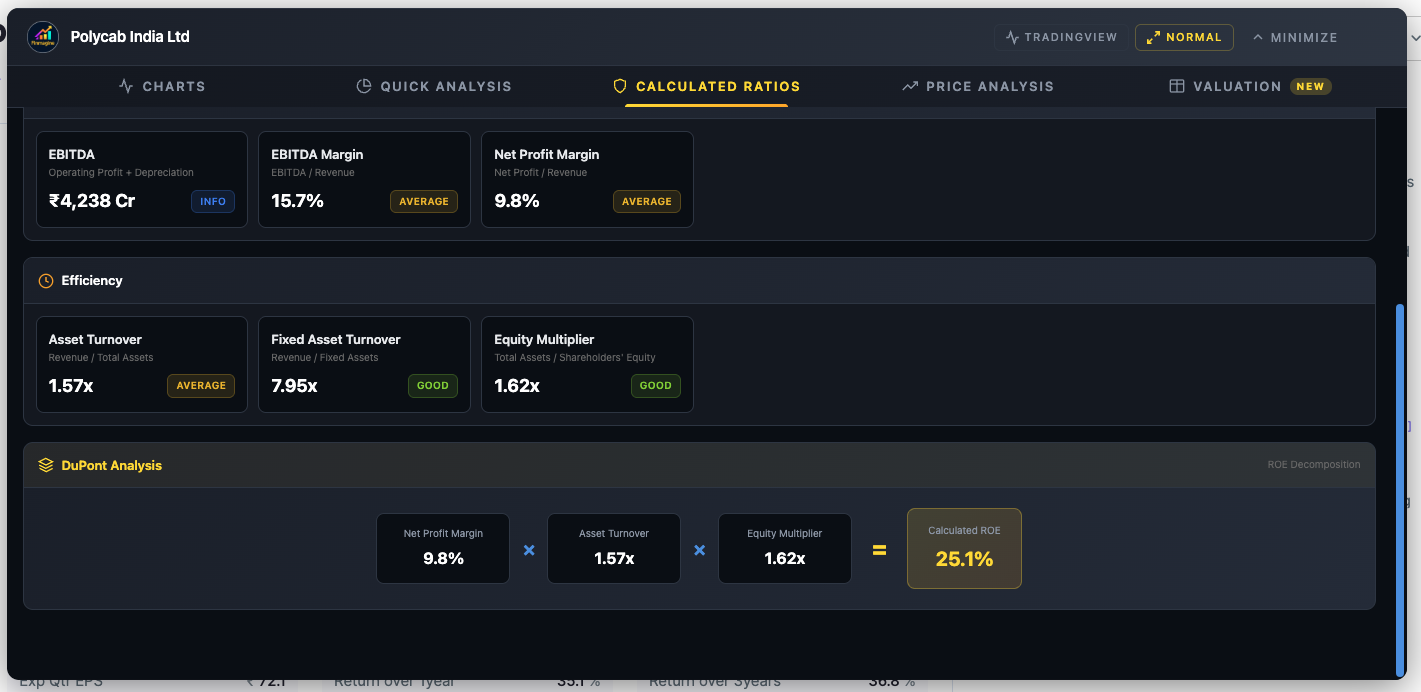This screenshot has height=692, width=1421.
Task: Click the AVERAGE badge on EBITDA Margin
Action: 424,202
